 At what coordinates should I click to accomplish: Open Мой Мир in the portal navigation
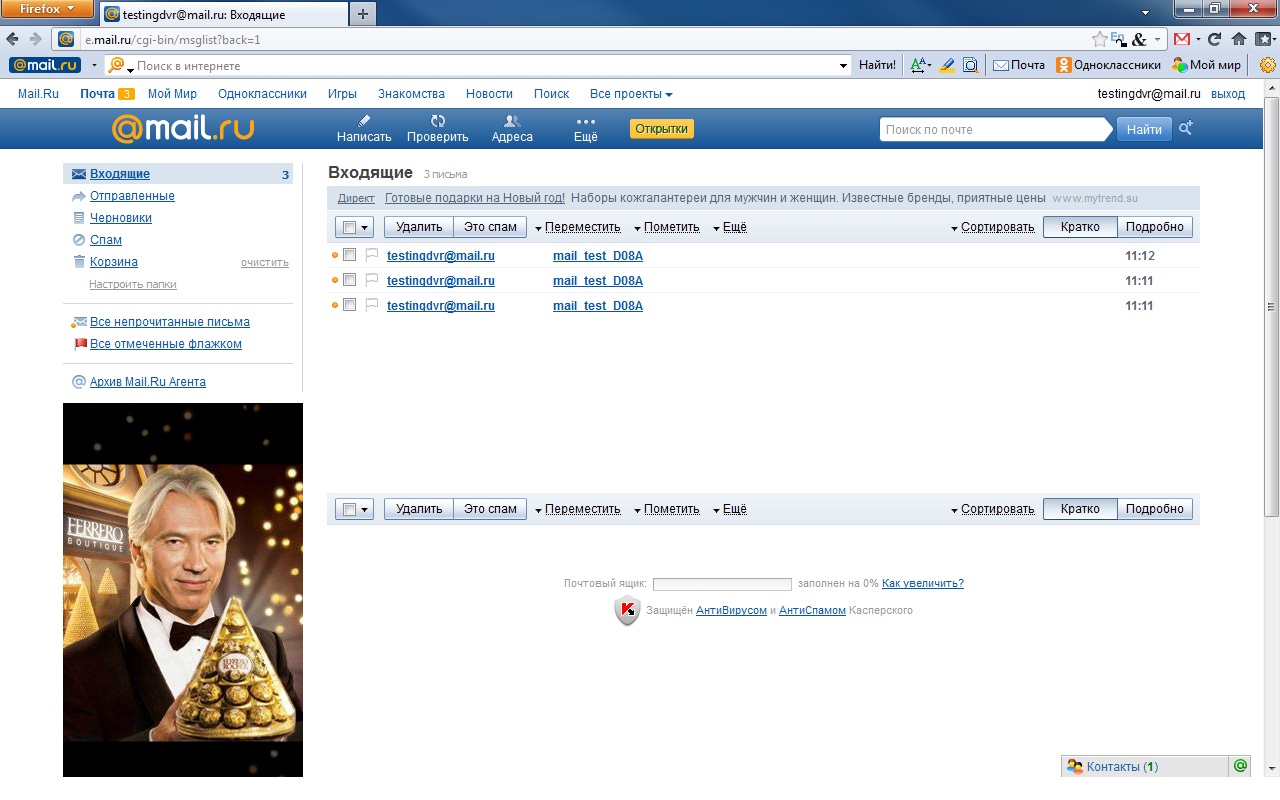[x=172, y=94]
